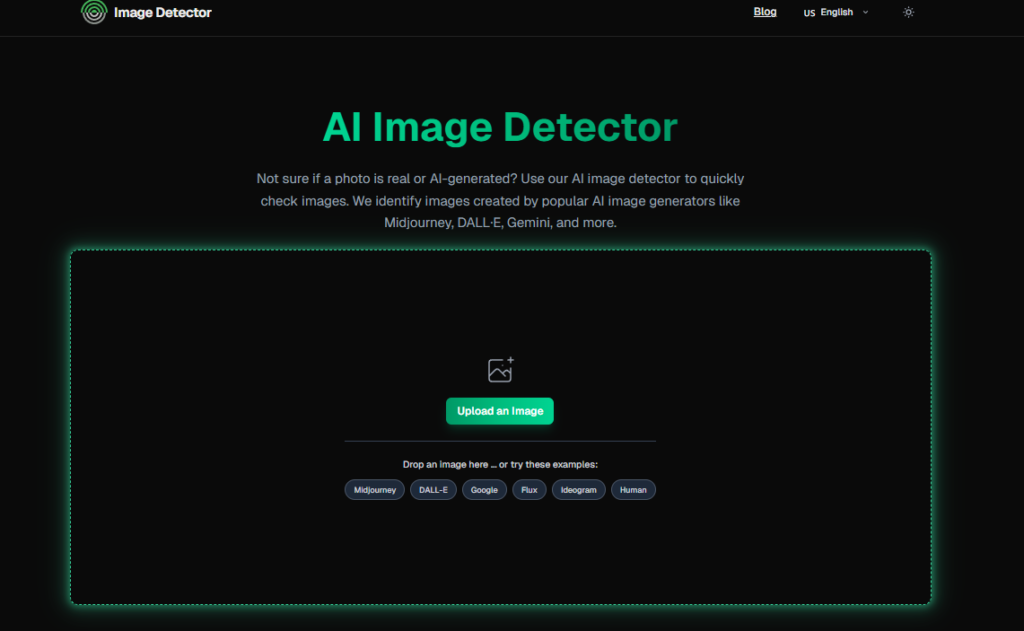Click the add-image icon above upload button

point(500,370)
